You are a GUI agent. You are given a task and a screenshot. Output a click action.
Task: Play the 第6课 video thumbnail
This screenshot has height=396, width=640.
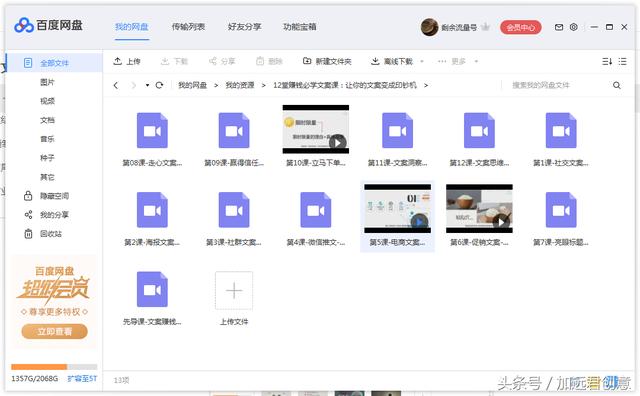pos(479,209)
